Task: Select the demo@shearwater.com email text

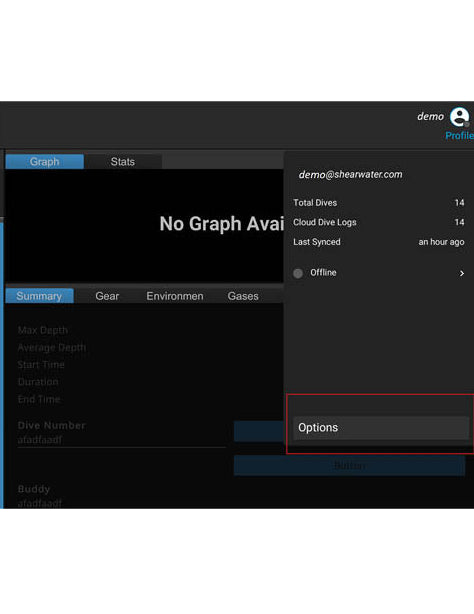Action: (x=351, y=174)
